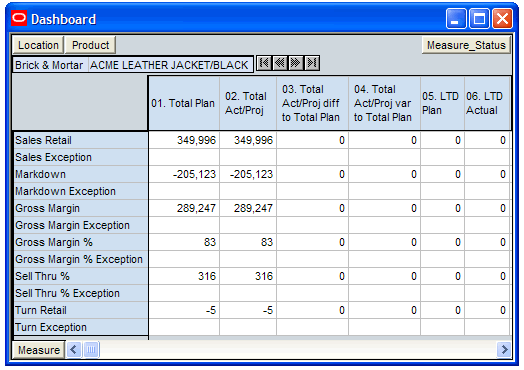Screen dimensions: 524x370
Task: Click the Measure button at the bottom
Action: point(39,350)
